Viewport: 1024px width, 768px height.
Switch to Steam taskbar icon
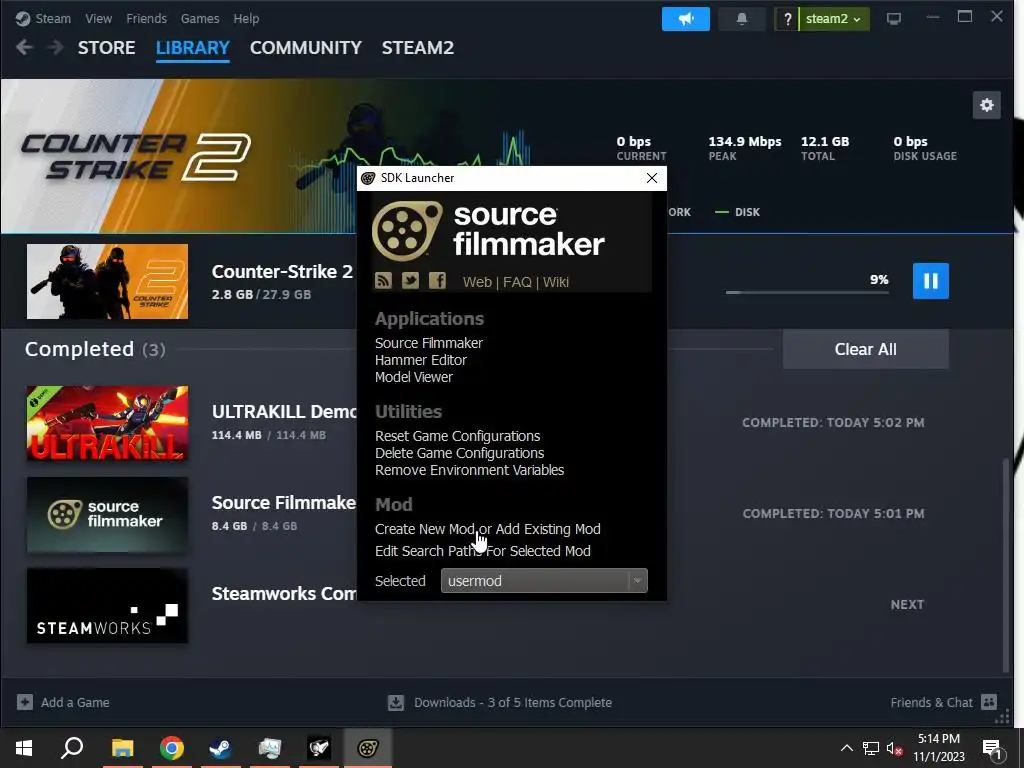[221, 748]
